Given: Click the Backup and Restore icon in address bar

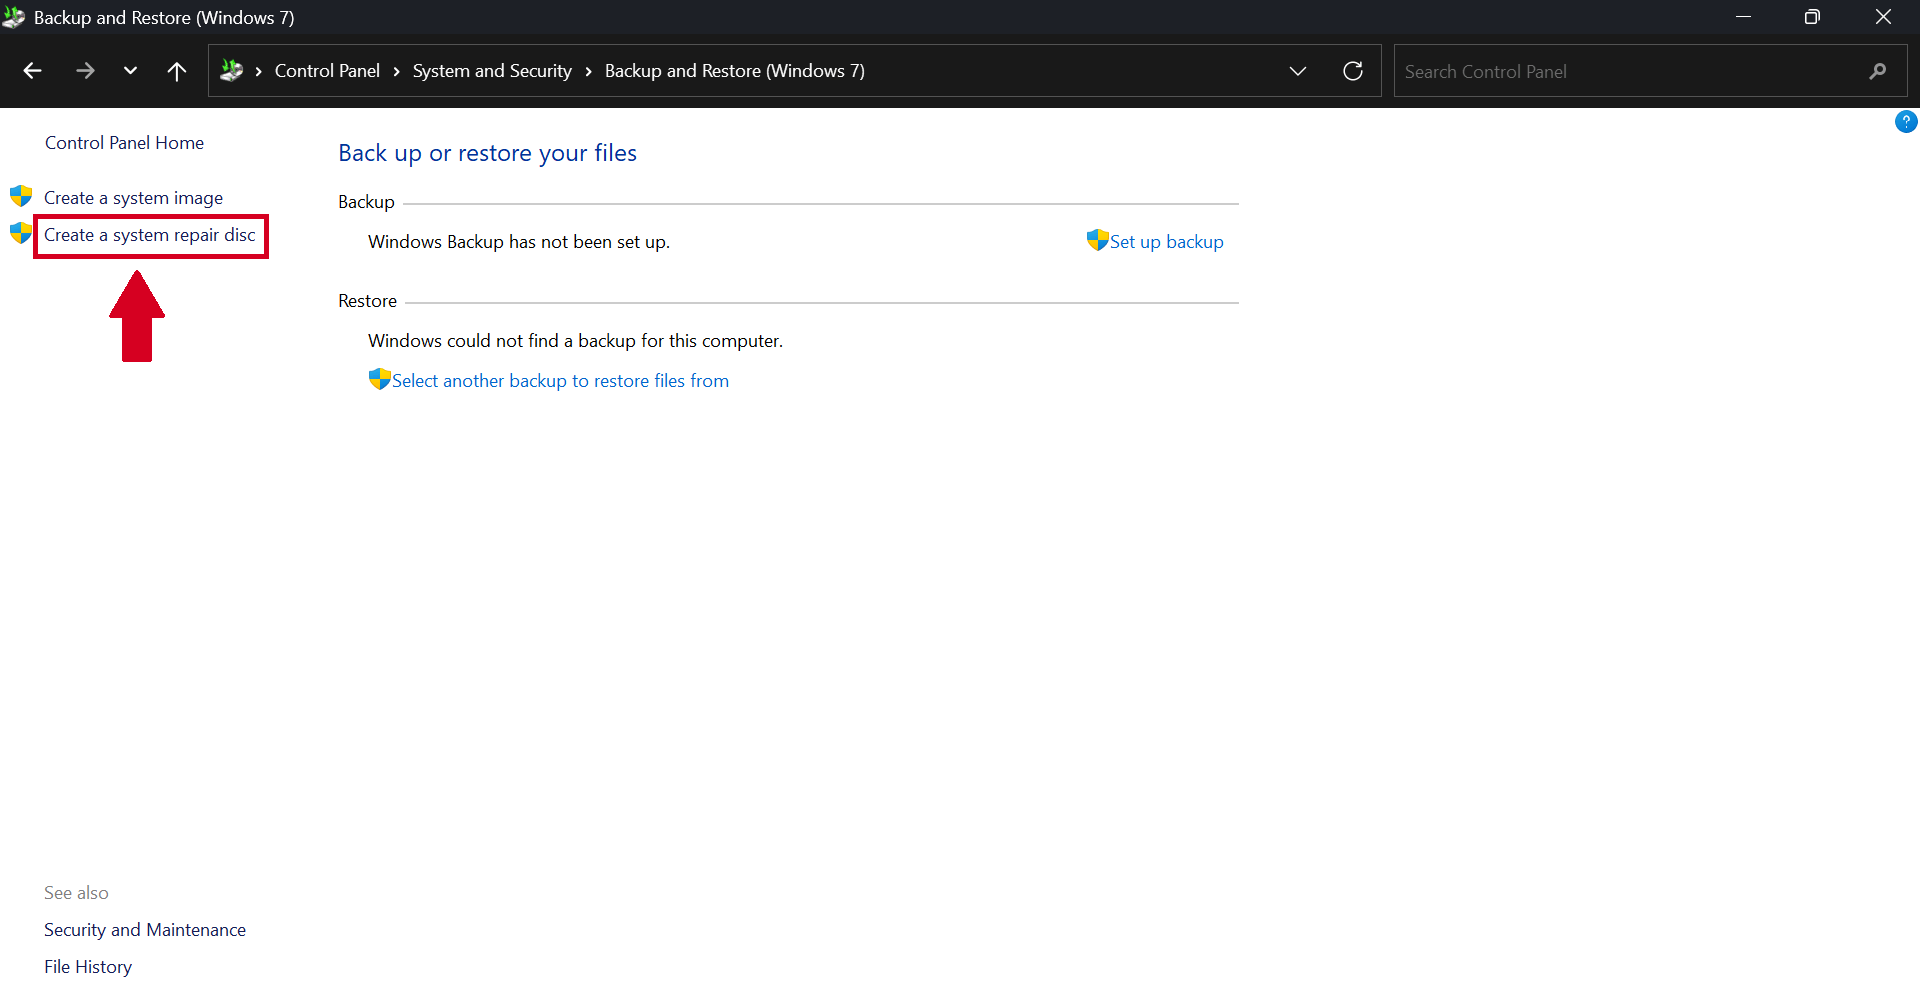Looking at the screenshot, I should click(x=232, y=70).
